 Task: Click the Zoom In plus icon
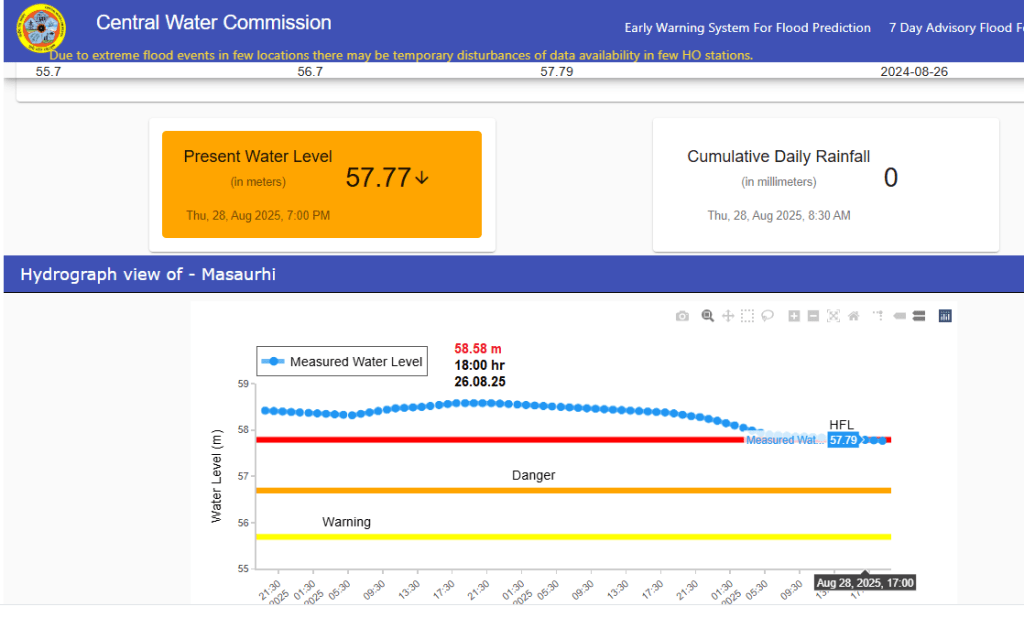tap(794, 316)
